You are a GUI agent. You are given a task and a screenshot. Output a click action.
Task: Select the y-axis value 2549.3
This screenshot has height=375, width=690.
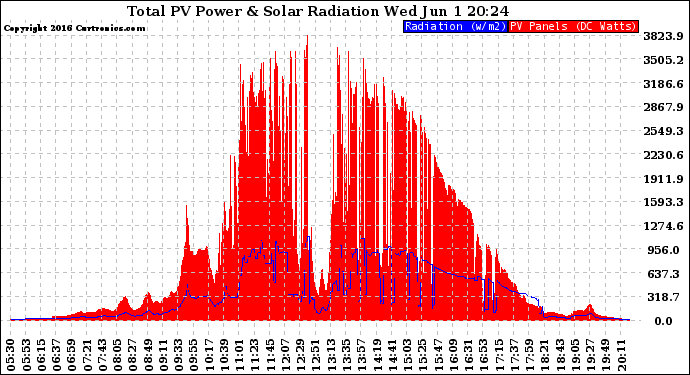click(663, 131)
